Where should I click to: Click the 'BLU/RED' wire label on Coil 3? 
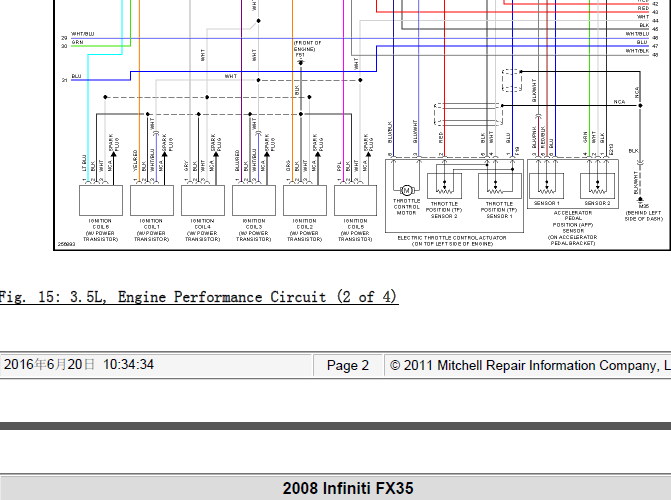point(237,161)
